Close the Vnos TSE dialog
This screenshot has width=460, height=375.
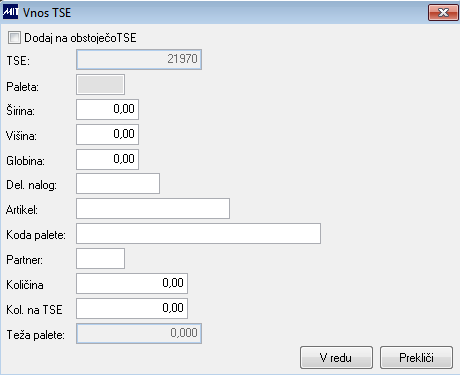443,13
